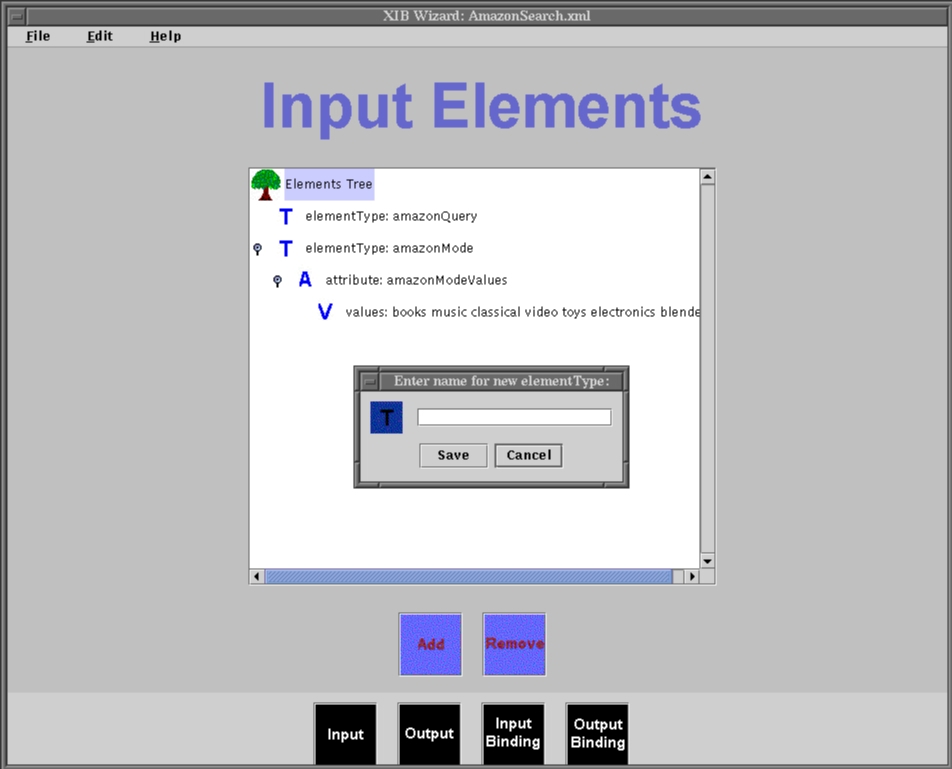The height and width of the screenshot is (769, 952).
Task: Focus the new elementType name field
Action: (514, 417)
